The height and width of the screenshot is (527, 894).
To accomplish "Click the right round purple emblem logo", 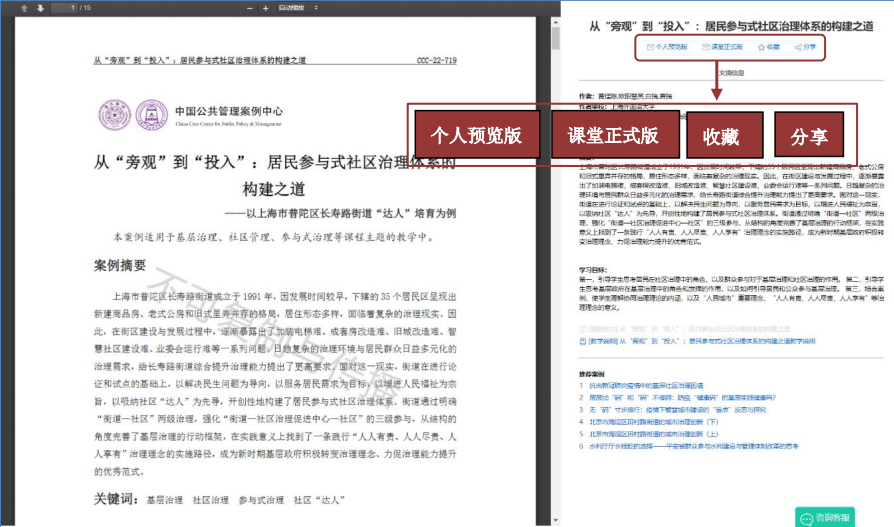I will point(151,115).
